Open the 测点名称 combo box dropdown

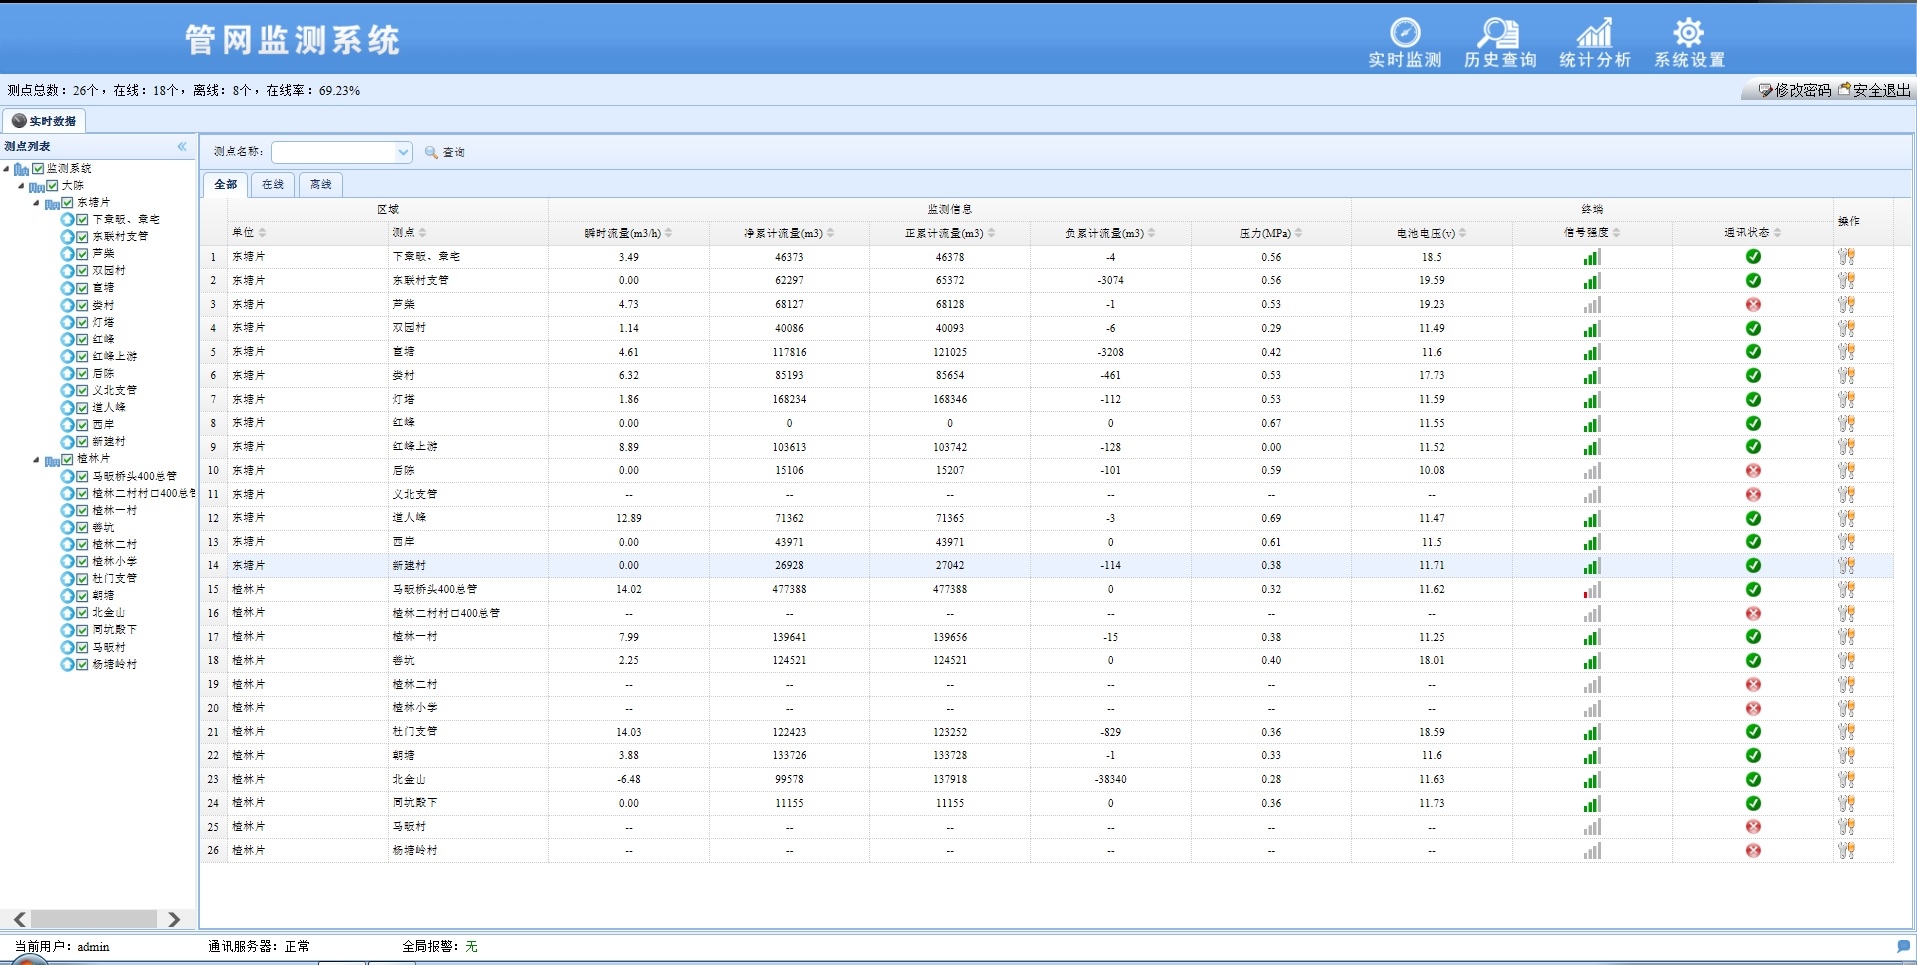(x=403, y=152)
